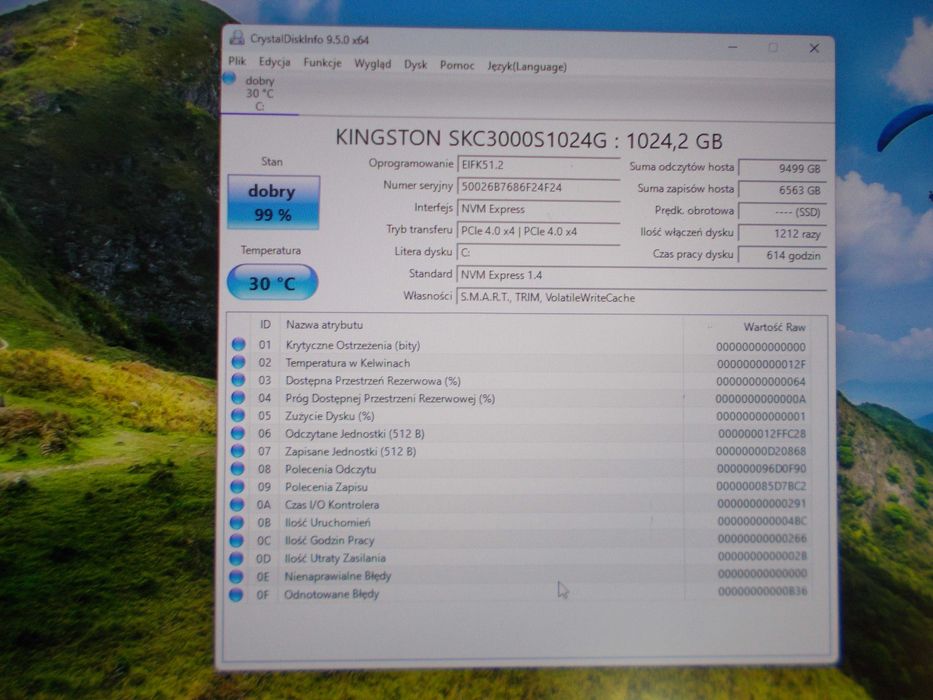Click the status orb for Ilość Godzin Pracy row
The width and height of the screenshot is (933, 700).
(236, 540)
